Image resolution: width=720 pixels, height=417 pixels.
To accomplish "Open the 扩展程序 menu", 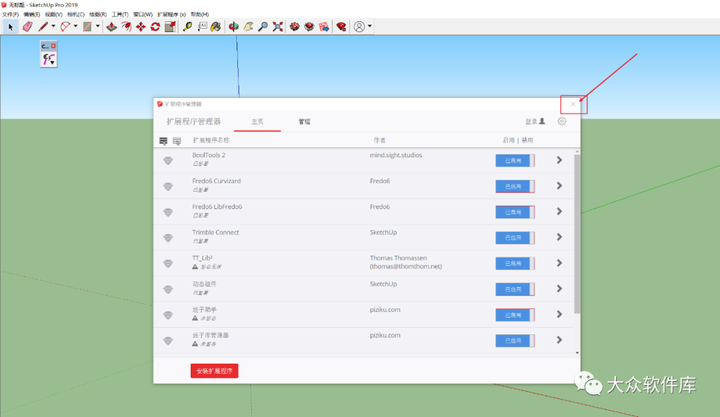I will [172, 15].
